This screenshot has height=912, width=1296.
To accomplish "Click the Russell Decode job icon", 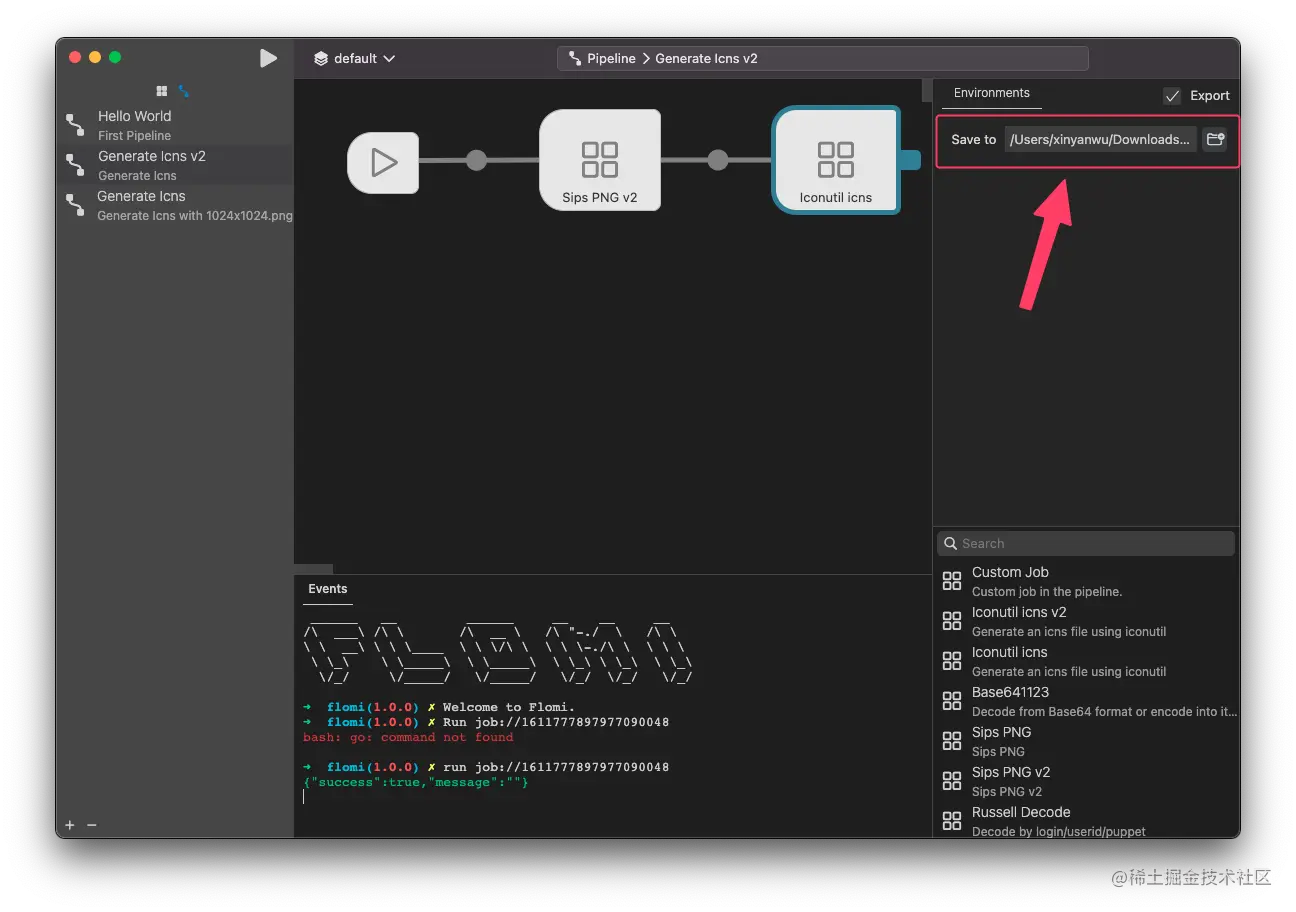I will pos(951,820).
